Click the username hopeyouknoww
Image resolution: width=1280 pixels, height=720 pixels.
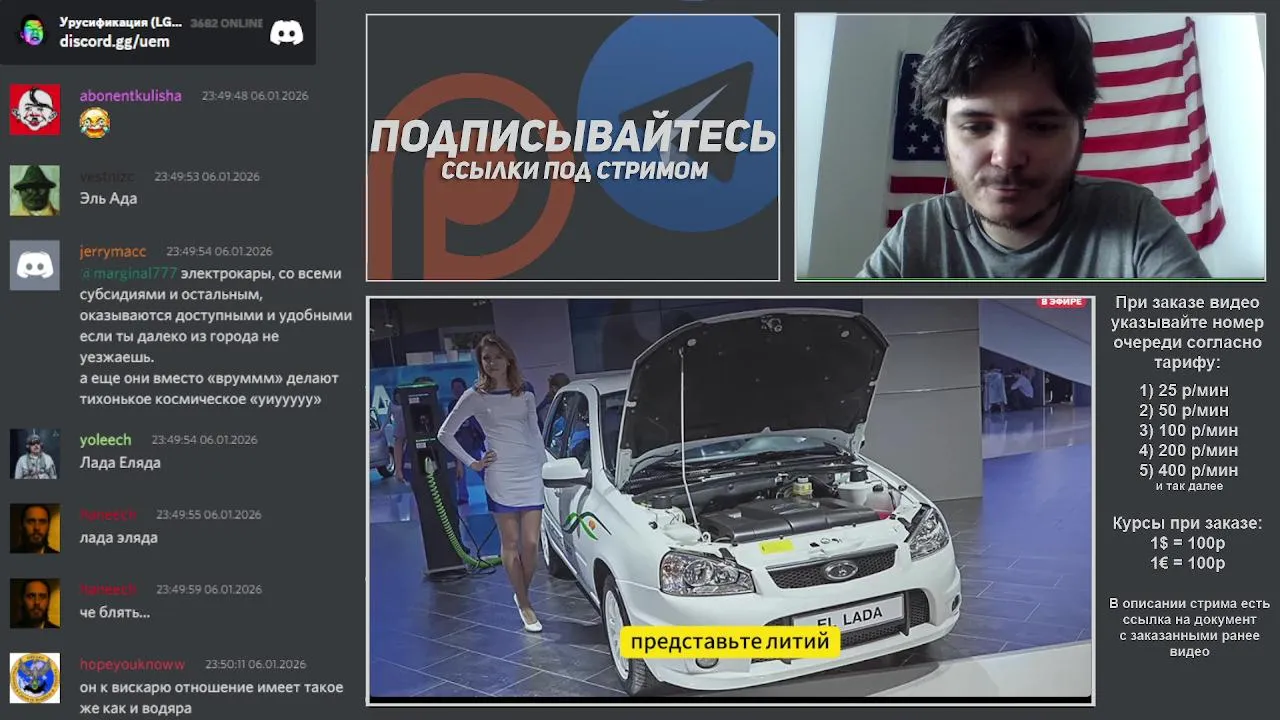(x=132, y=664)
